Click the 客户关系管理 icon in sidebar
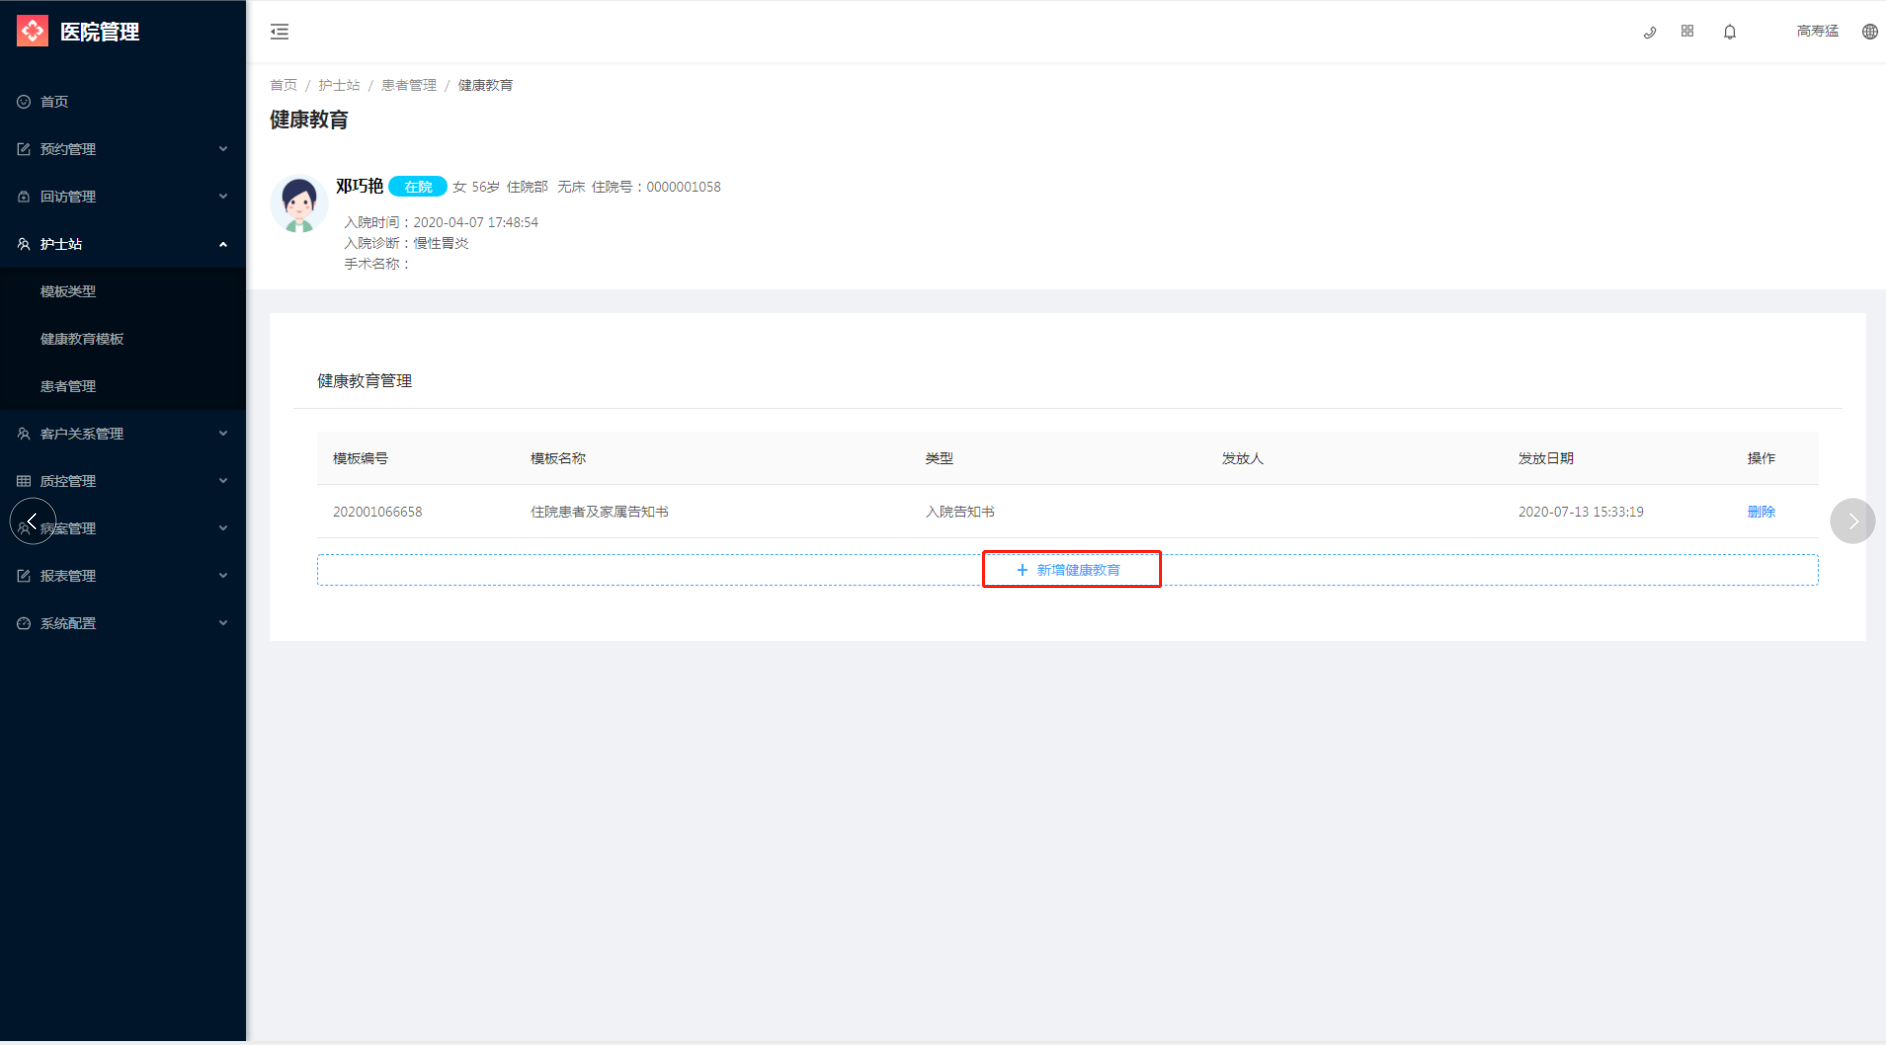The width and height of the screenshot is (1886, 1045). click(24, 434)
